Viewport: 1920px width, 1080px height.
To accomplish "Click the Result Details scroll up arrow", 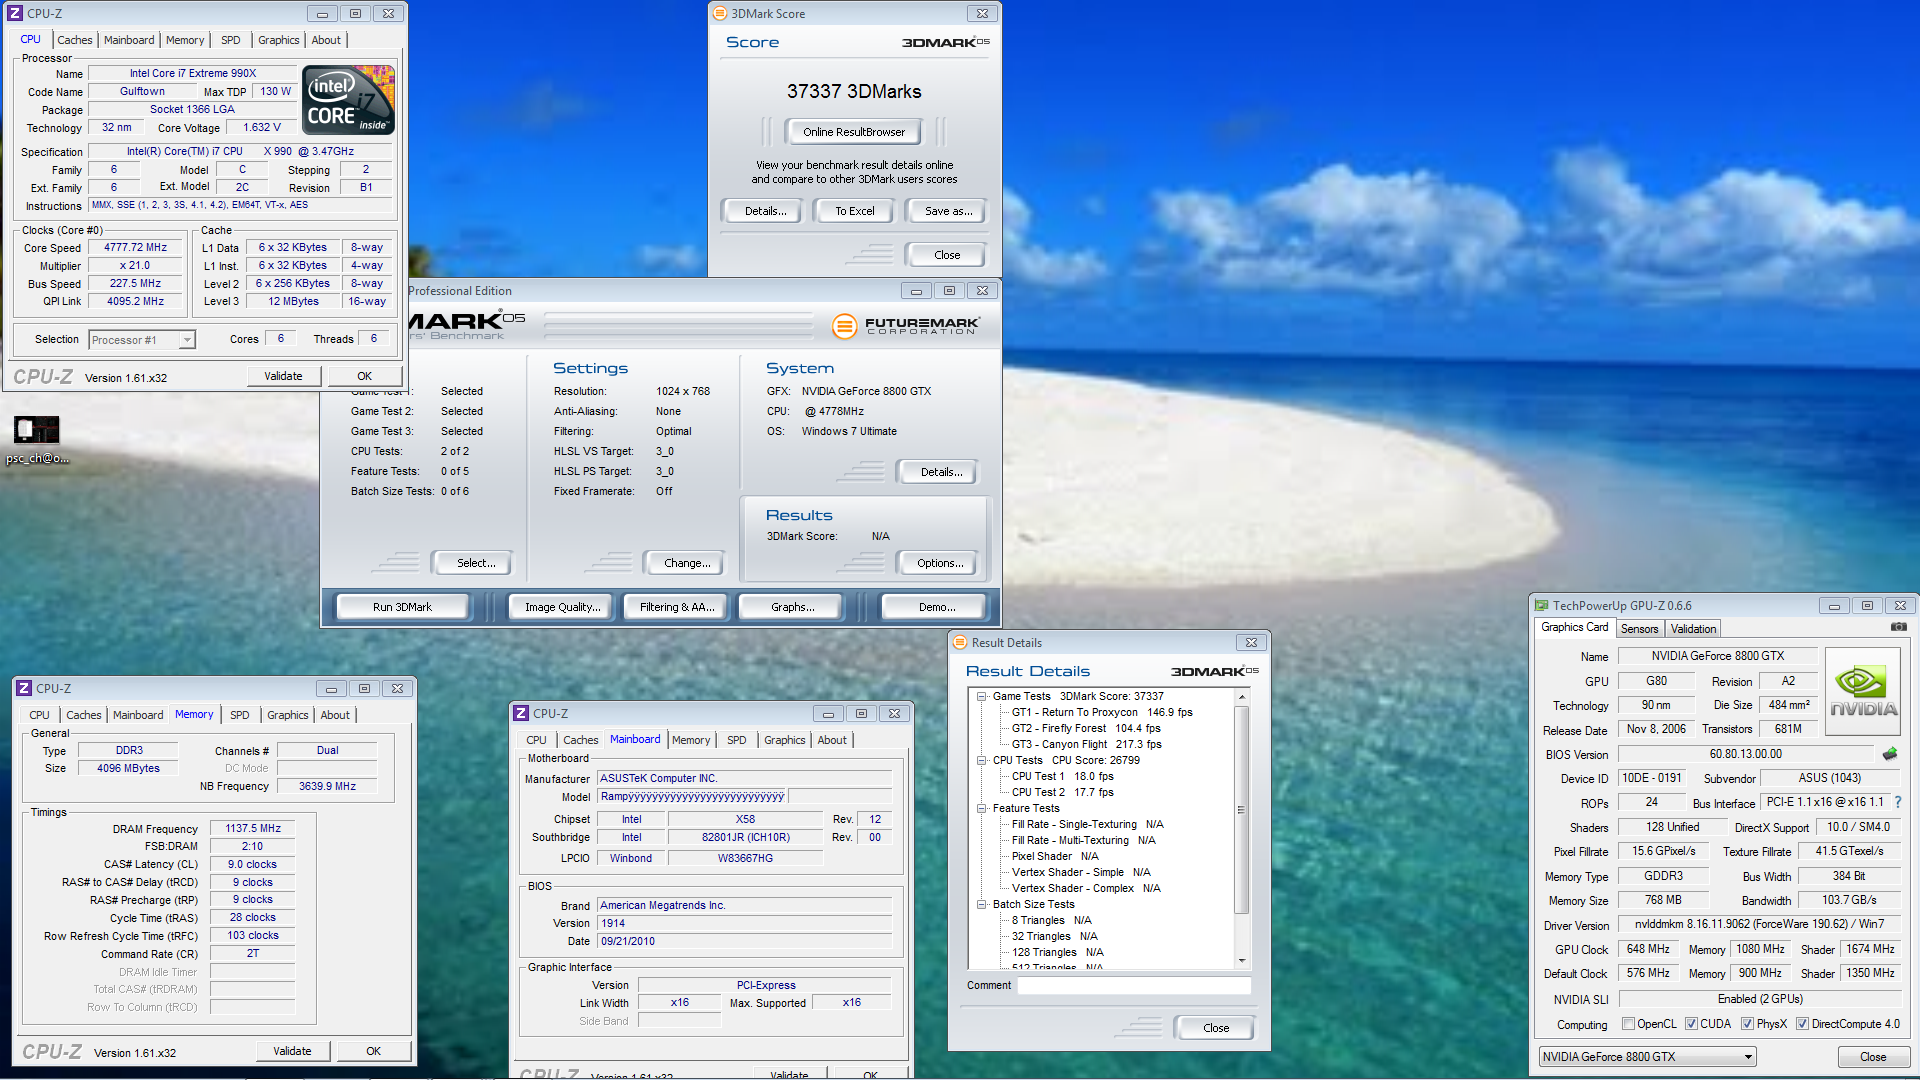I will click(x=1242, y=696).
